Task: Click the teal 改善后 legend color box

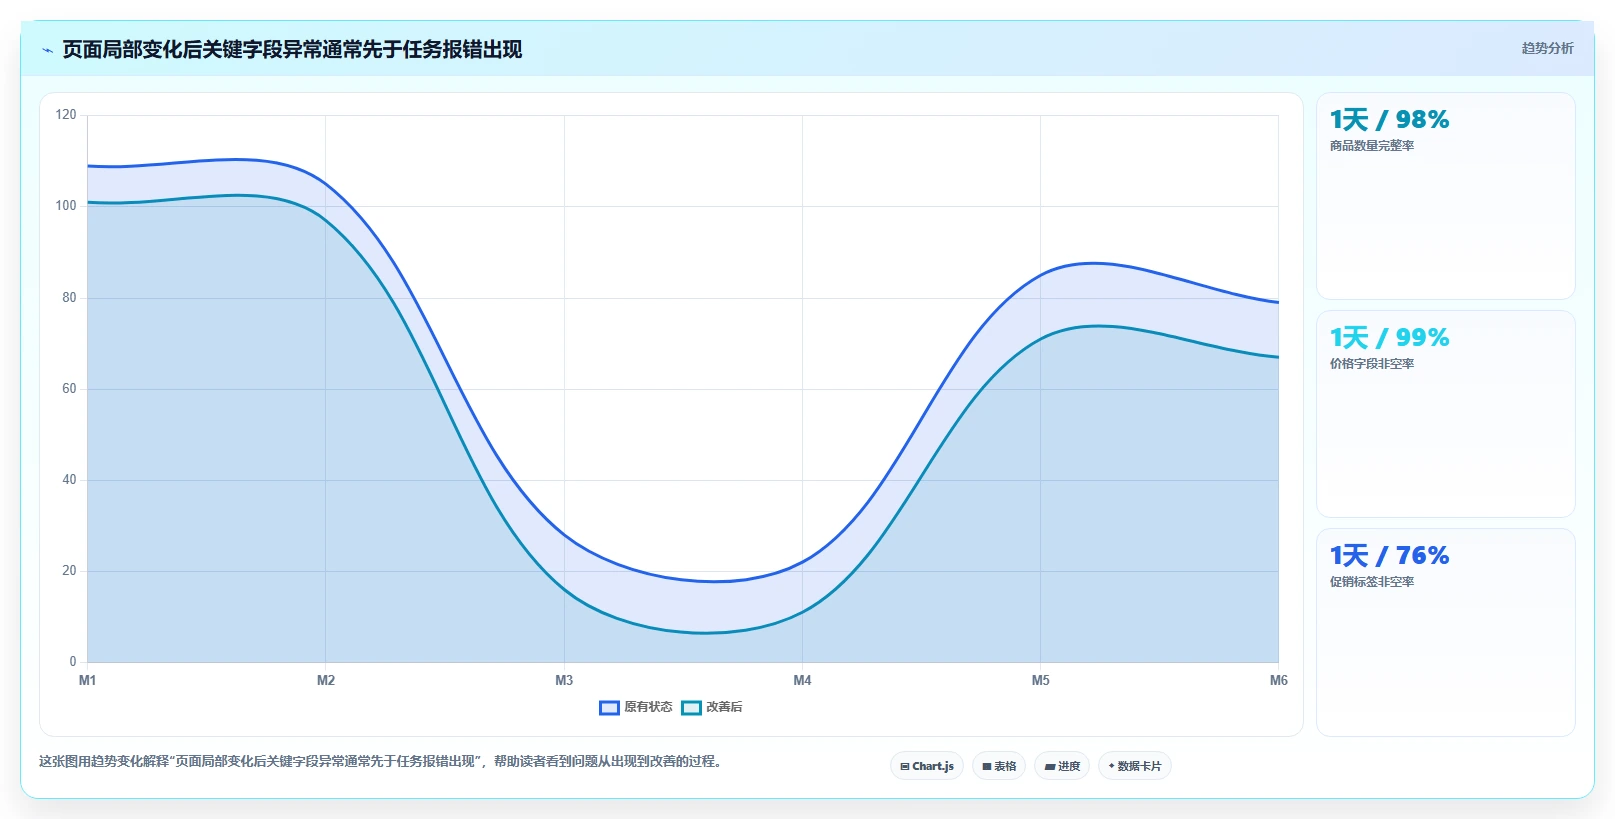Action: (x=691, y=708)
